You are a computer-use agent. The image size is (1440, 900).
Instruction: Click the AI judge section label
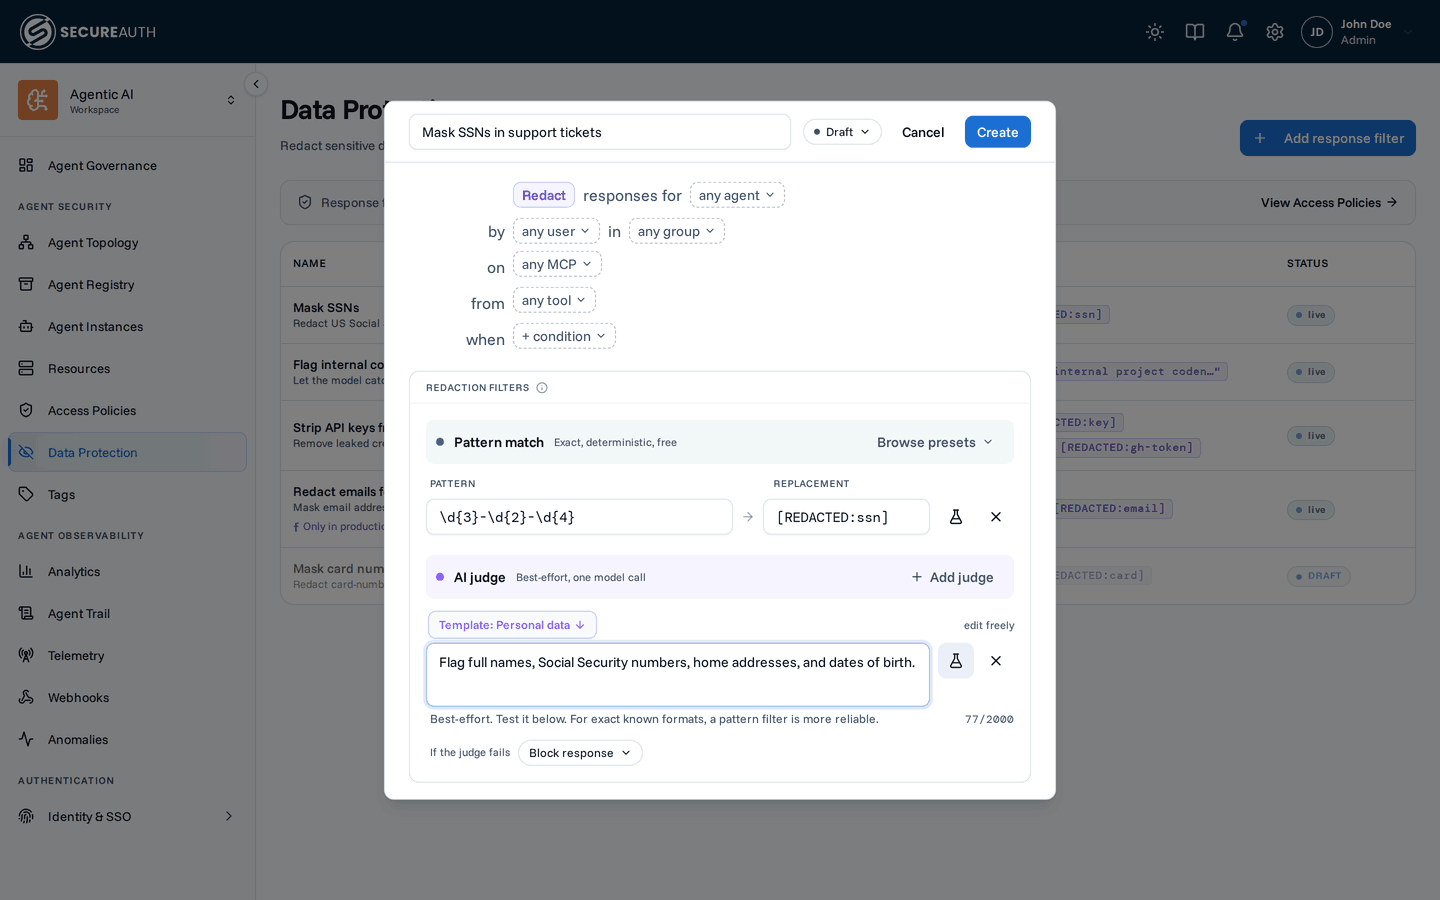(479, 577)
